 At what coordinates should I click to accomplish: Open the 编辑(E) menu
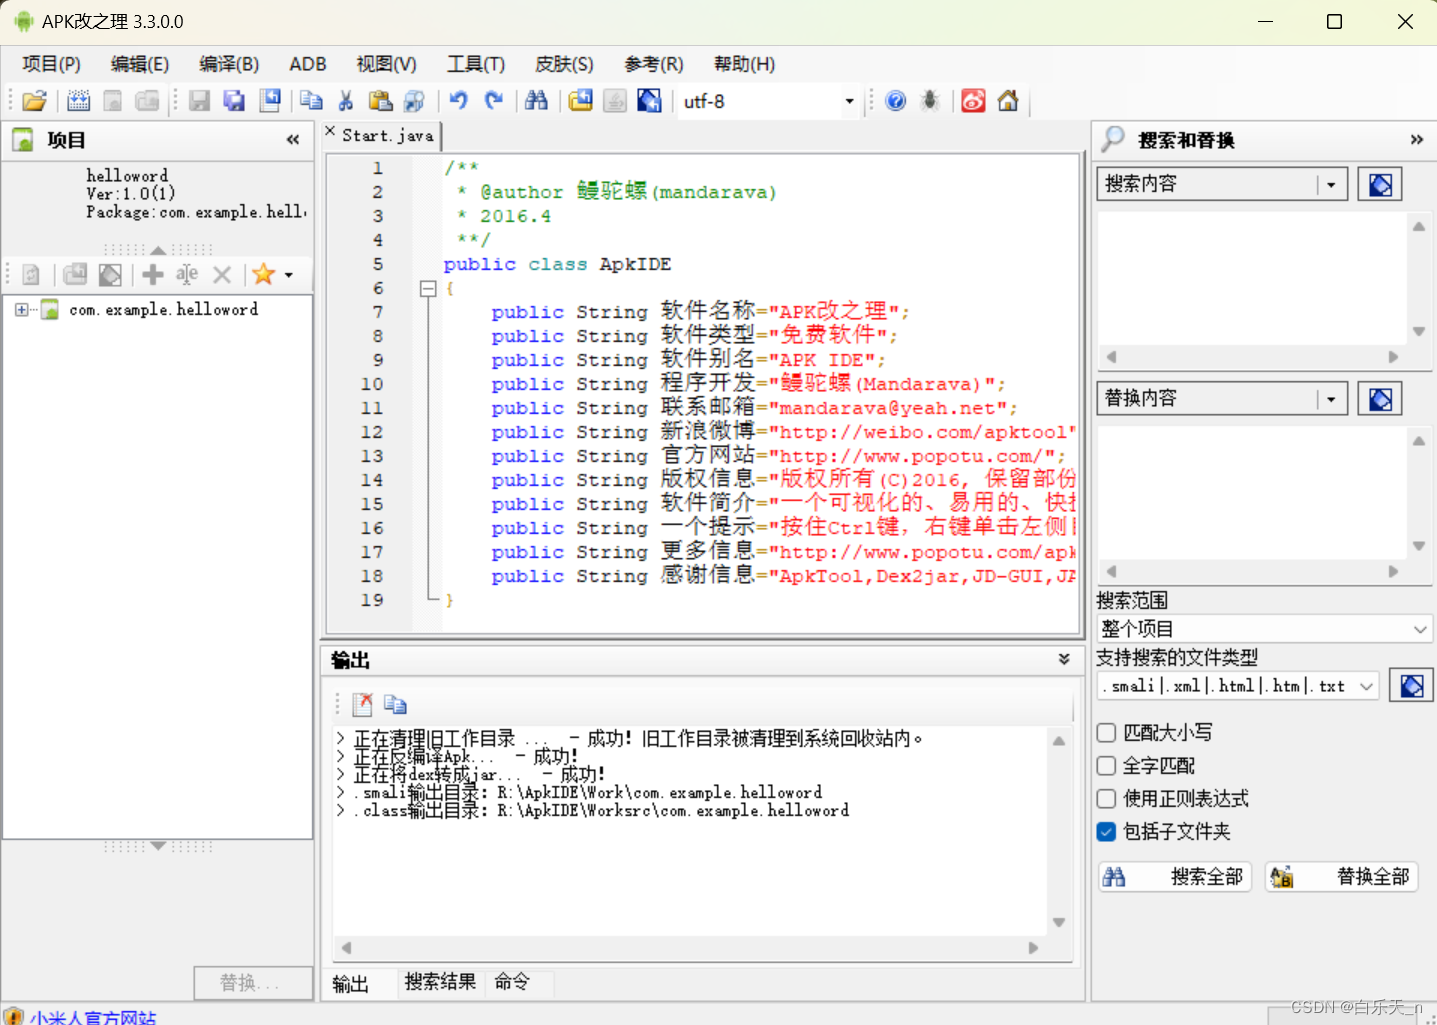coord(140,64)
